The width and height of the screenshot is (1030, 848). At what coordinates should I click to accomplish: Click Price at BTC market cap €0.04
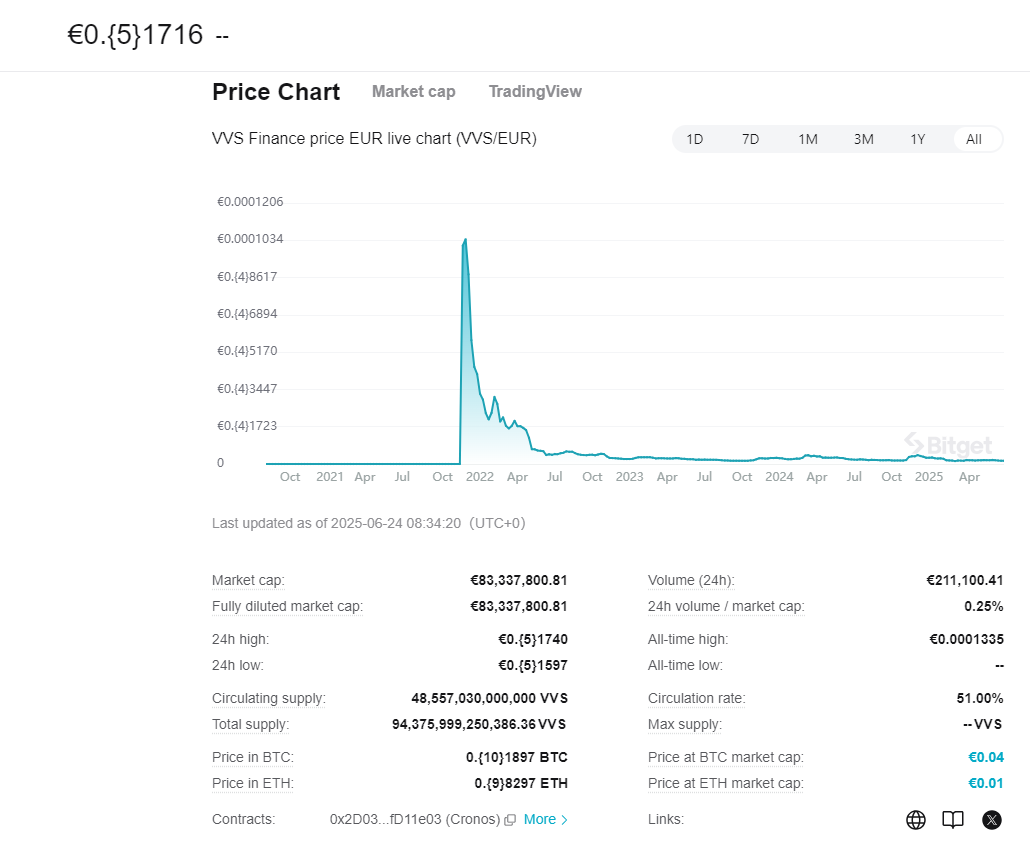point(986,757)
